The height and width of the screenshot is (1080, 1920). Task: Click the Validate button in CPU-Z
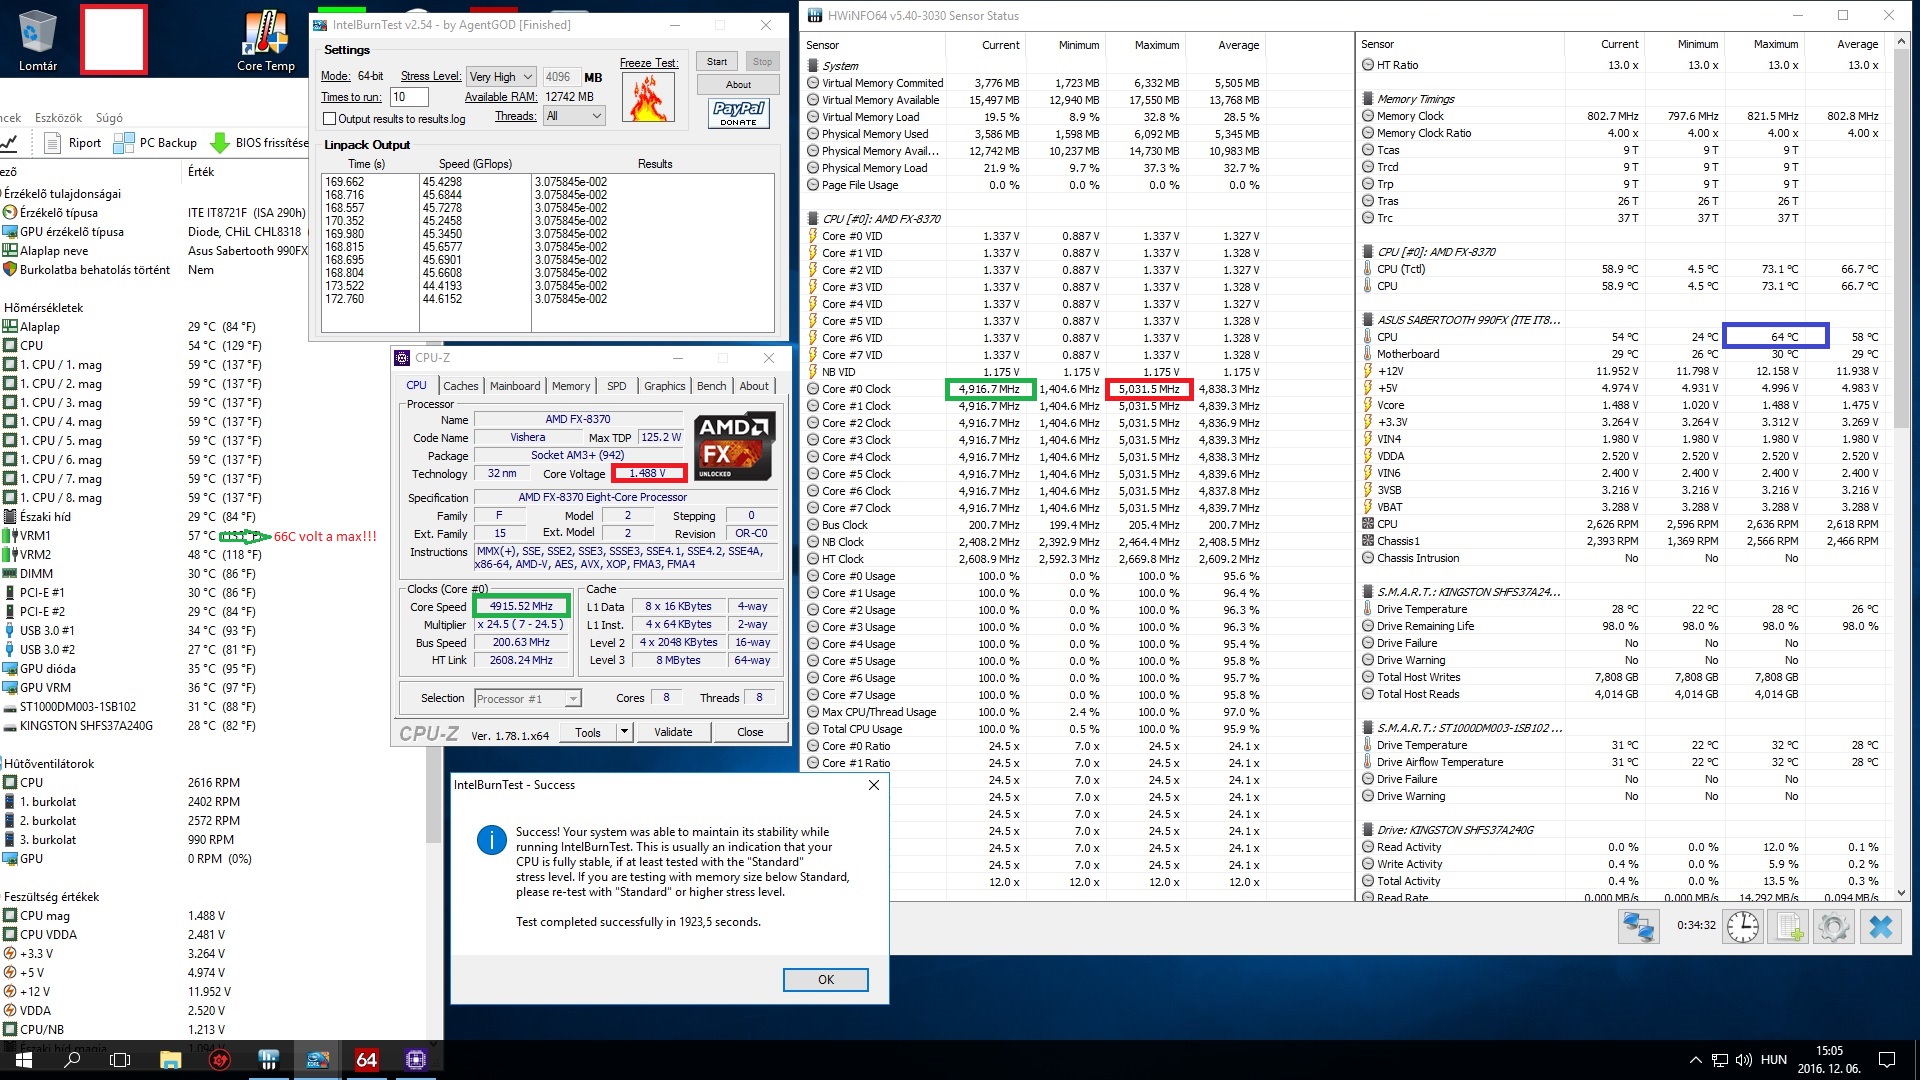(x=672, y=732)
